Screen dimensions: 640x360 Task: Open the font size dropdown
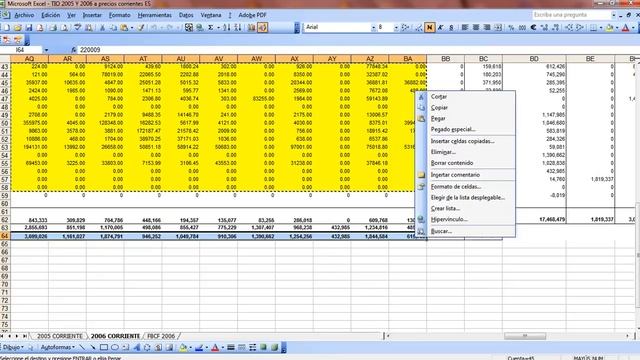pyautogui.click(x=396, y=27)
